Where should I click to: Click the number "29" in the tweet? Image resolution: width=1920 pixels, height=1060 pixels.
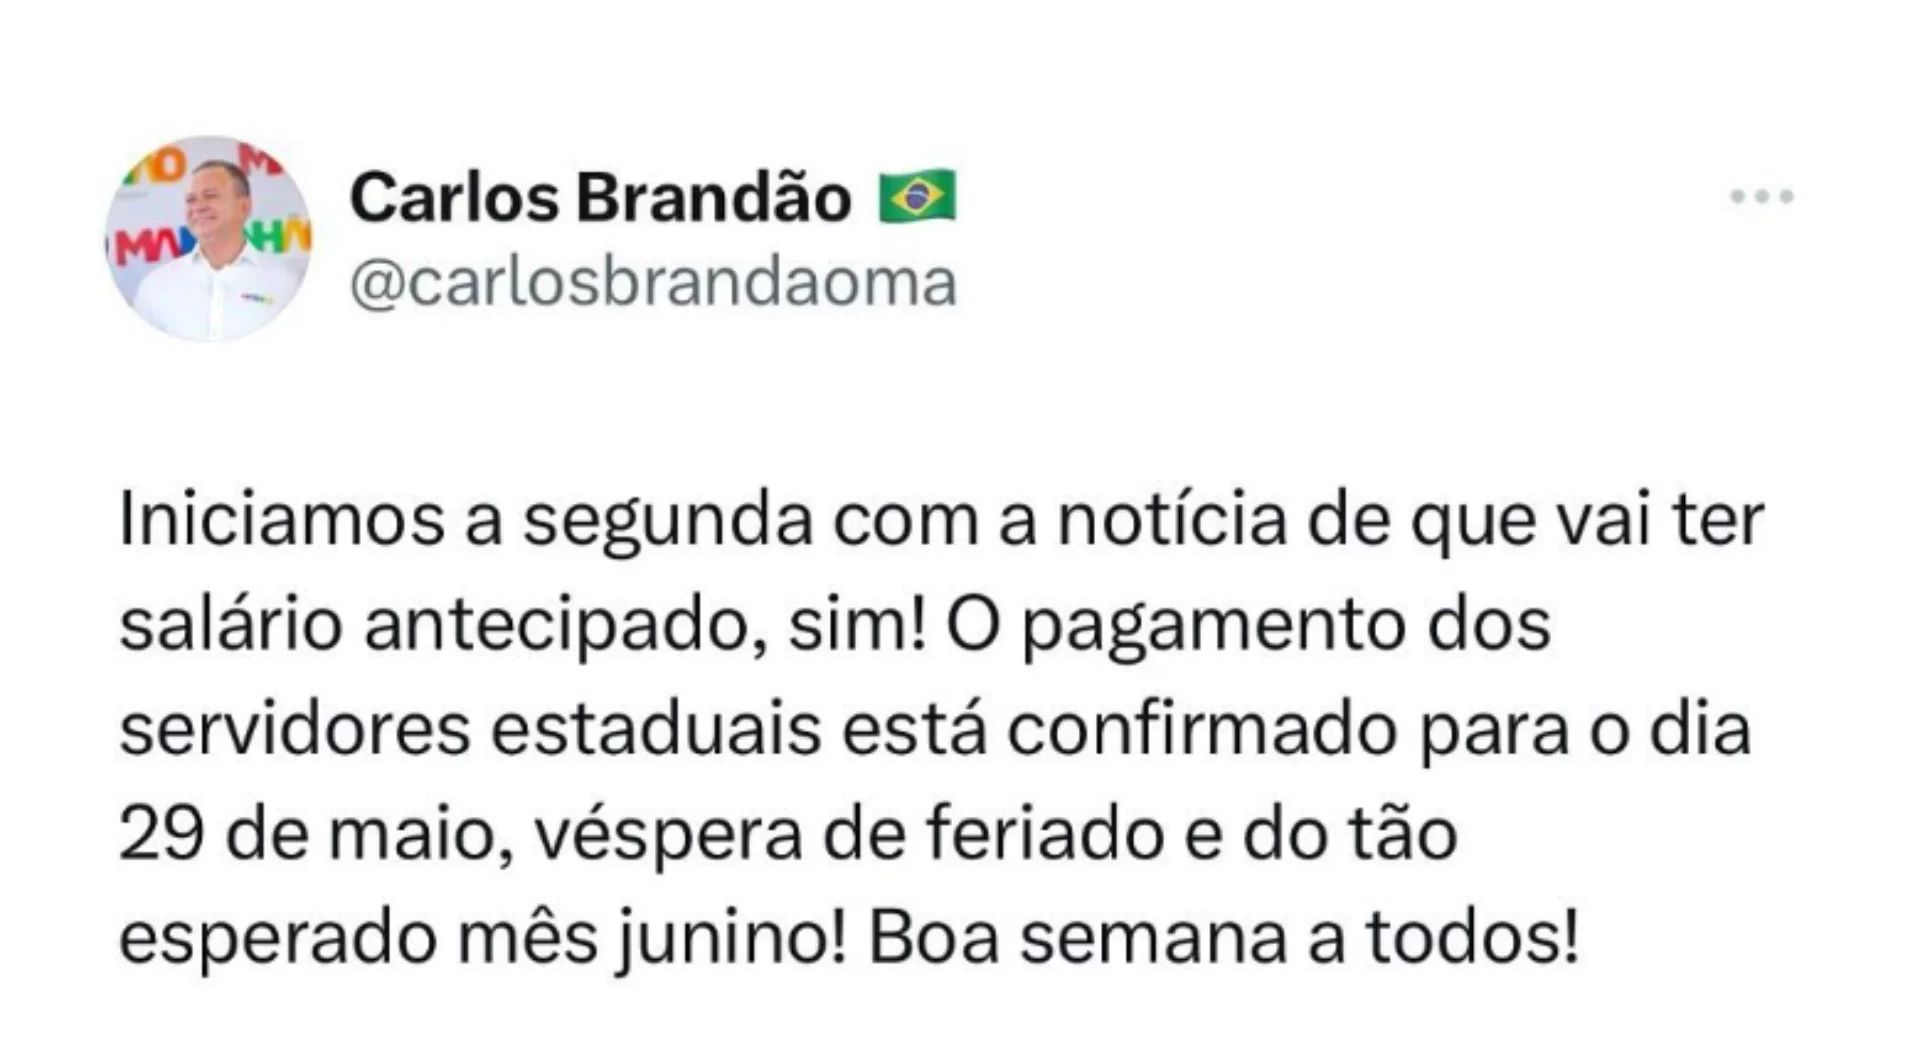point(159,834)
